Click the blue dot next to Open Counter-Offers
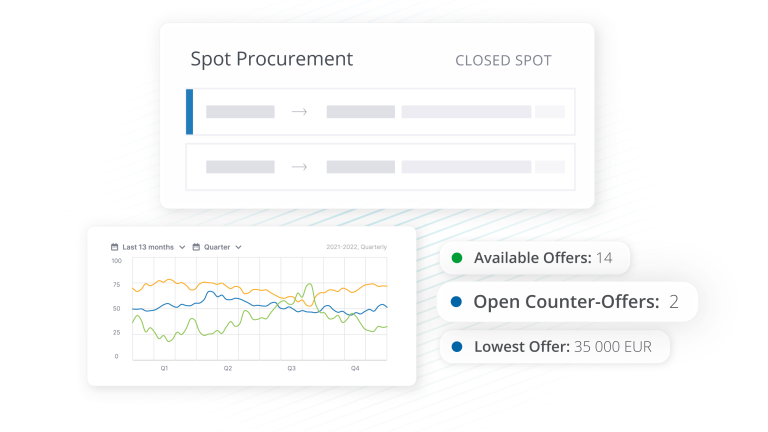Image resolution: width=768 pixels, height=432 pixels. pyautogui.click(x=456, y=301)
